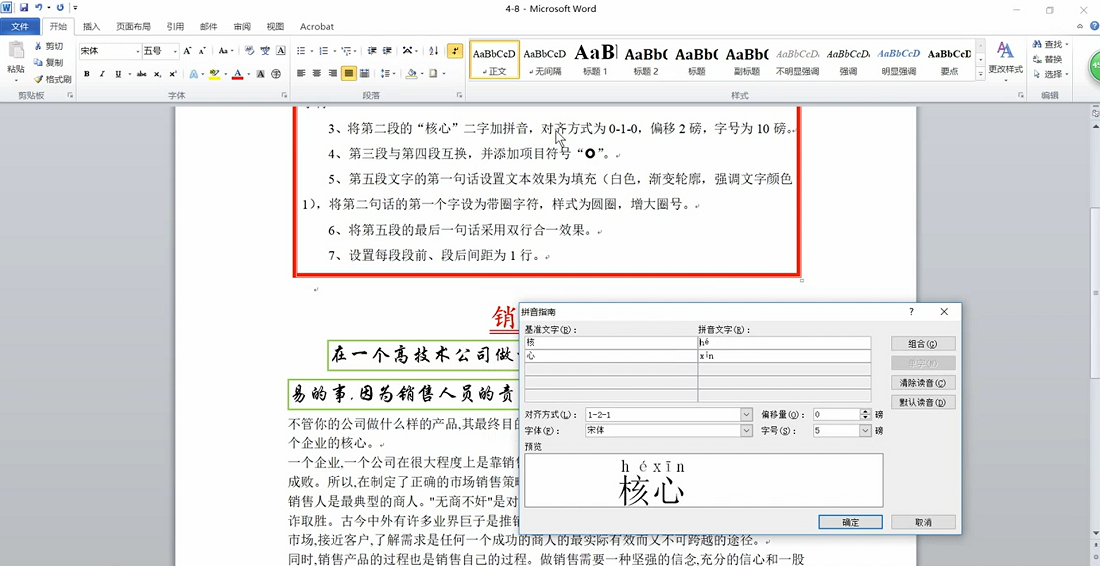Expand the Bullets list dropdown arrow
This screenshot has width=1100, height=566.
pos(311,51)
